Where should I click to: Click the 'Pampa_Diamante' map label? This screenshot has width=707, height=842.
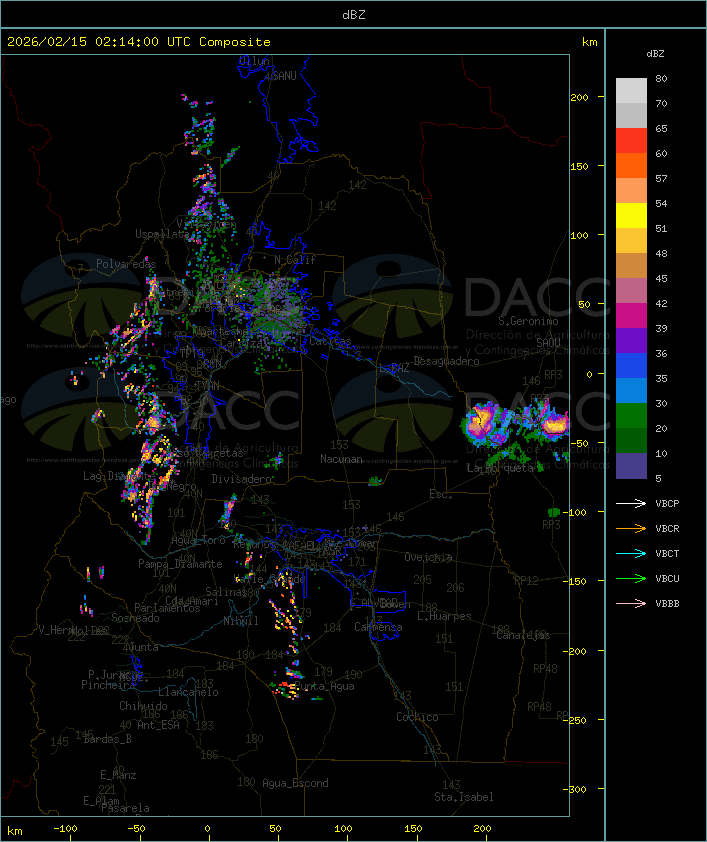(180, 564)
